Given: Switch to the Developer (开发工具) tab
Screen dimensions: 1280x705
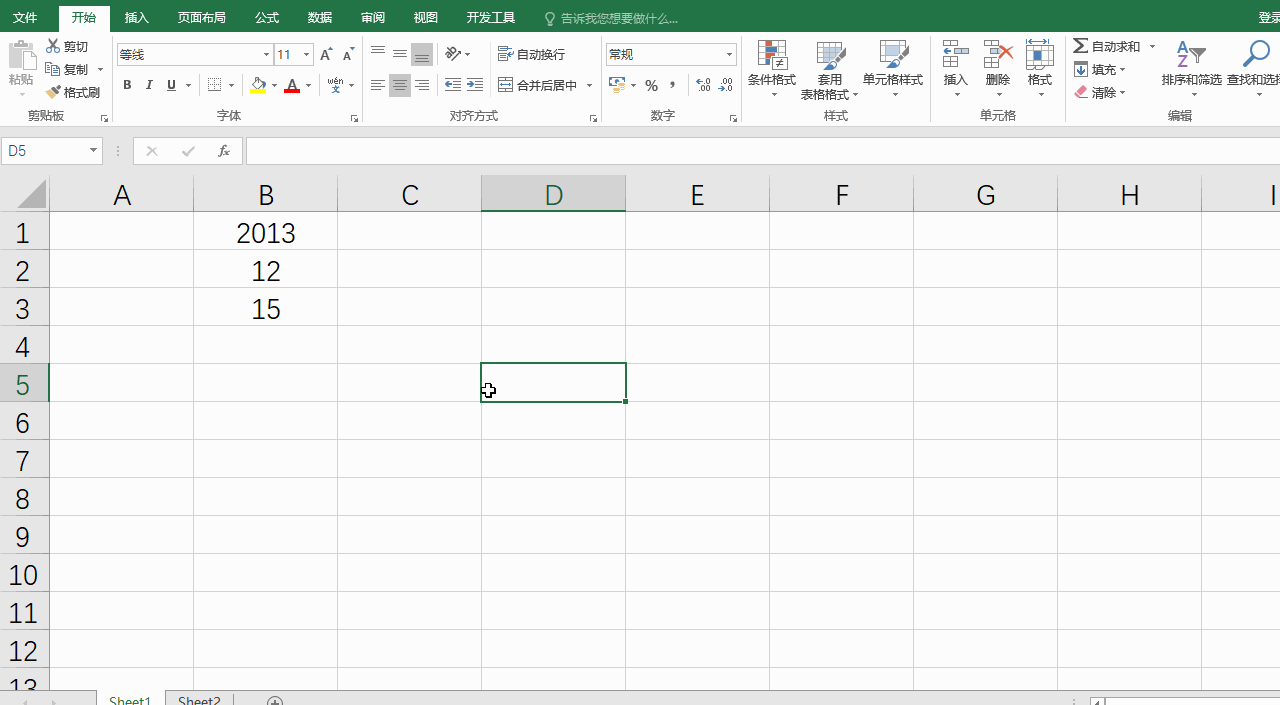Looking at the screenshot, I should point(491,18).
